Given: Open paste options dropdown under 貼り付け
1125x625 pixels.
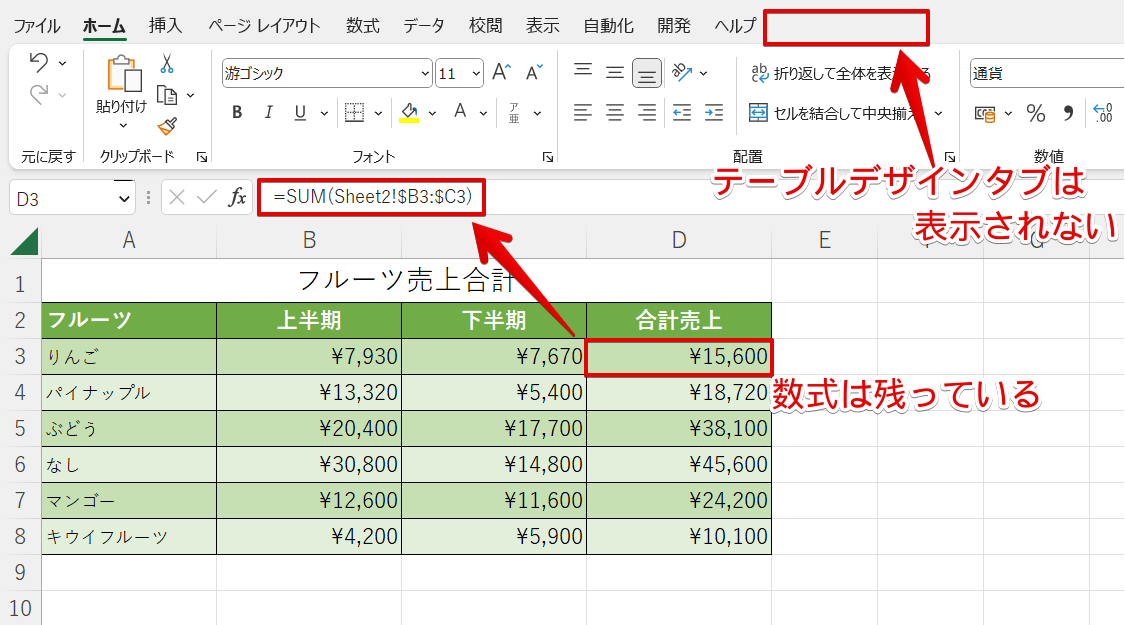Looking at the screenshot, I should coord(123,126).
